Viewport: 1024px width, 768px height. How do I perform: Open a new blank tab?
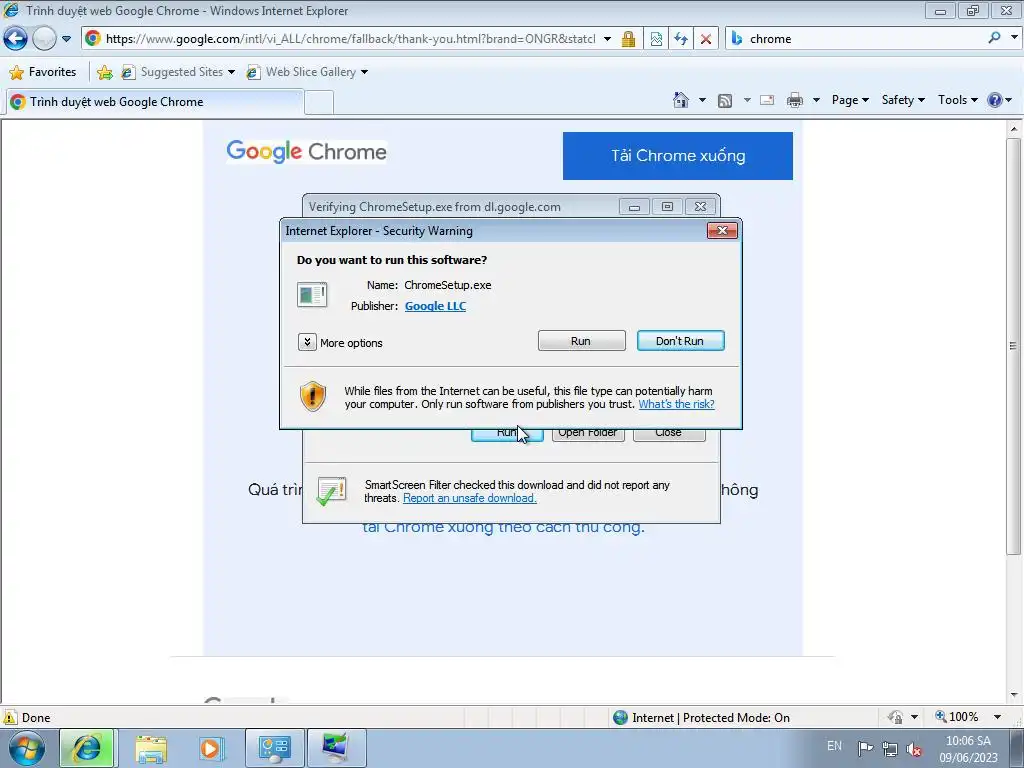click(x=319, y=103)
